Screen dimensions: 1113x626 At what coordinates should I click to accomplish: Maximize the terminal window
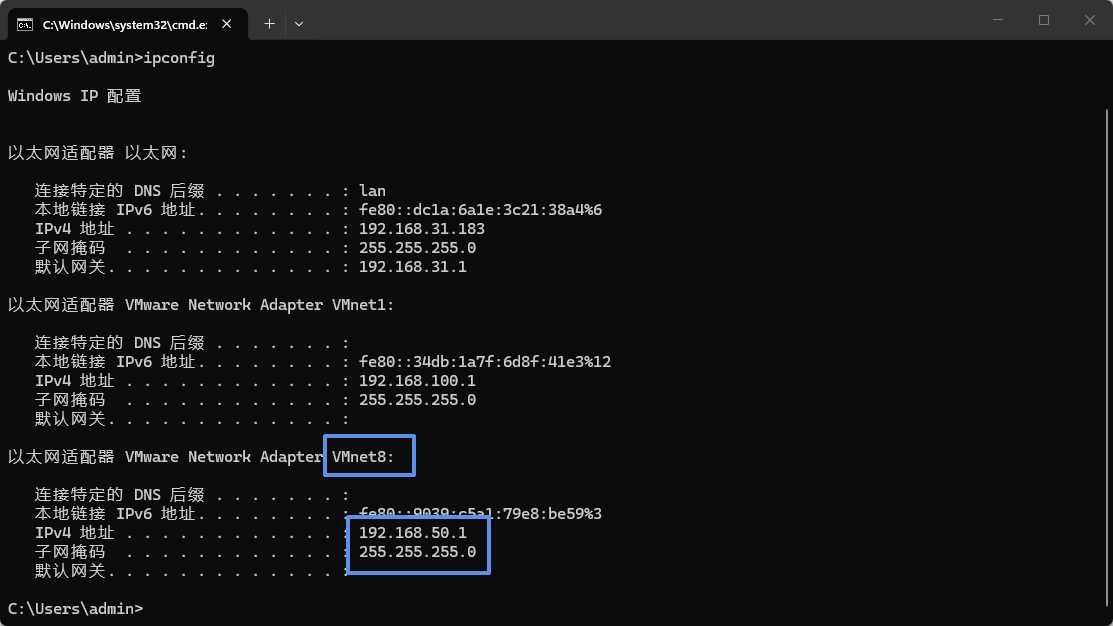(x=1044, y=20)
